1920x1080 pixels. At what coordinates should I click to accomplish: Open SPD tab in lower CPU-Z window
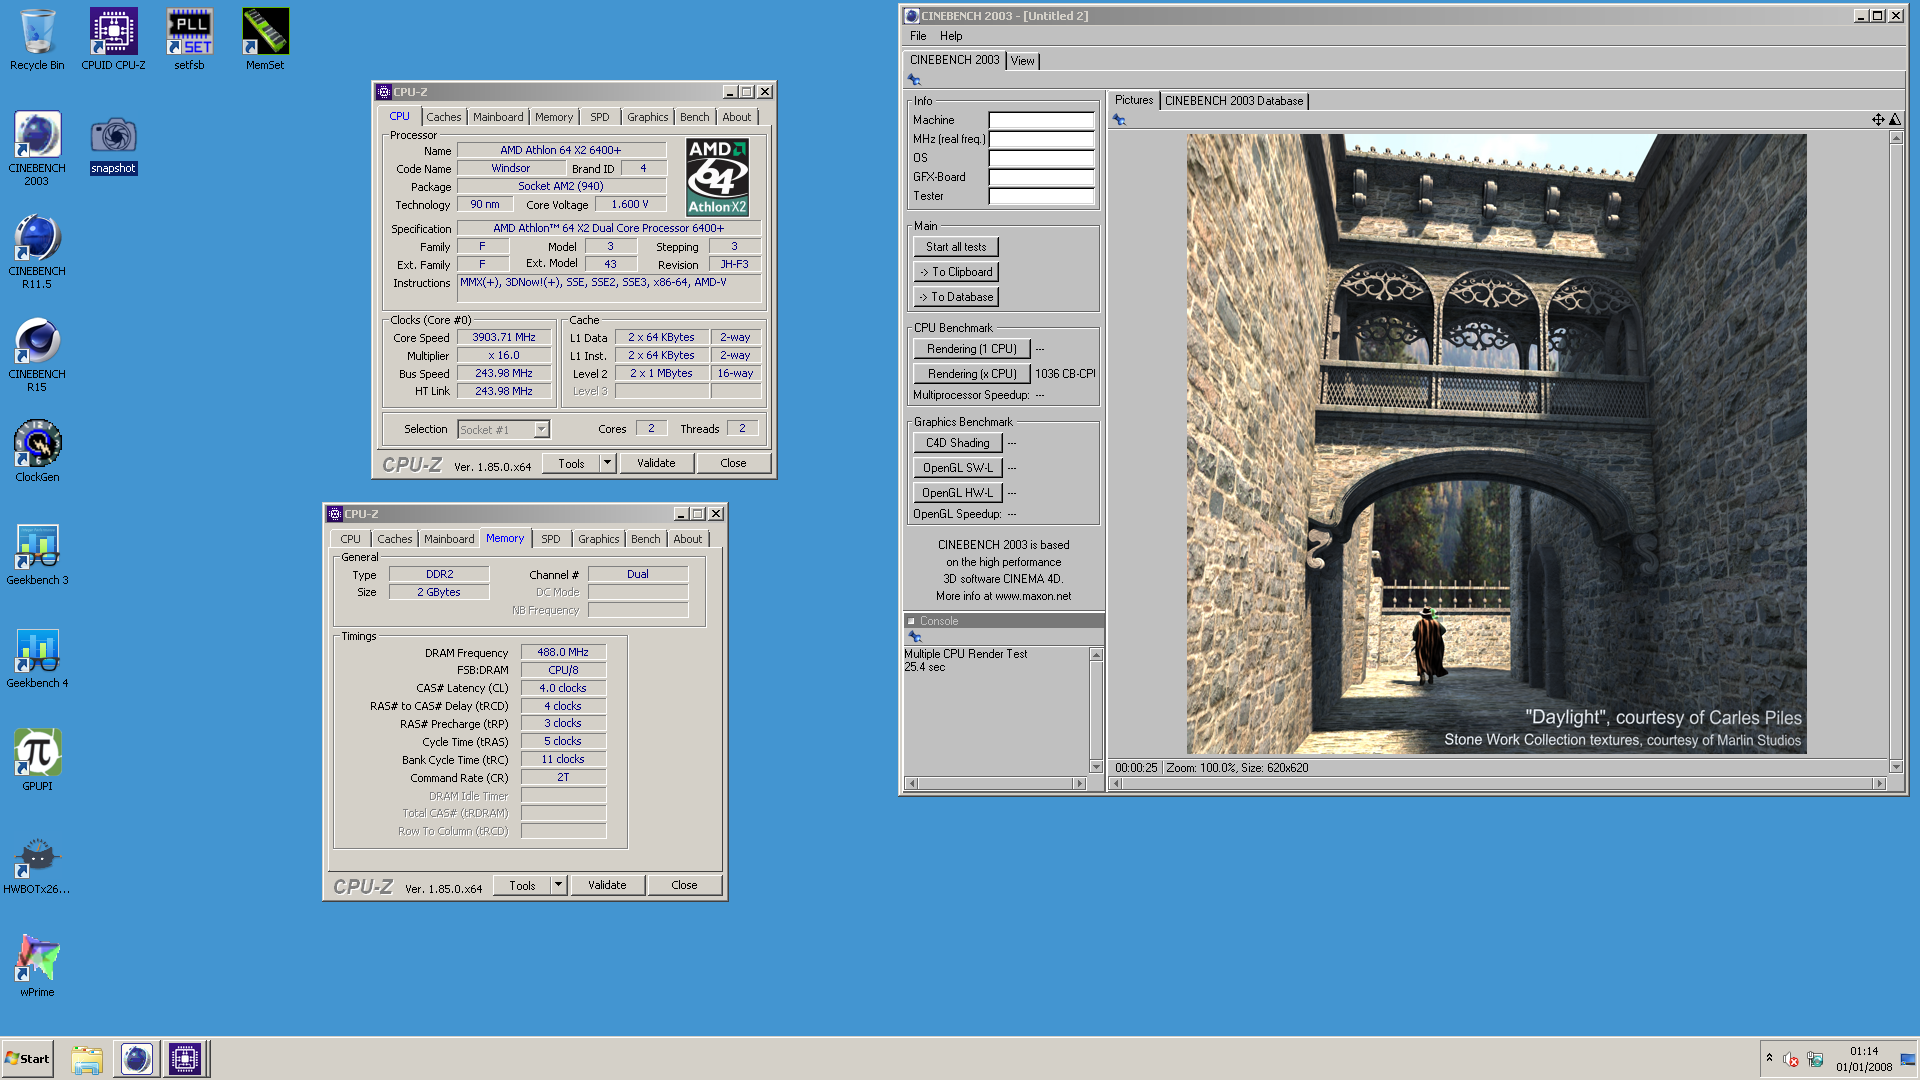pos(551,539)
